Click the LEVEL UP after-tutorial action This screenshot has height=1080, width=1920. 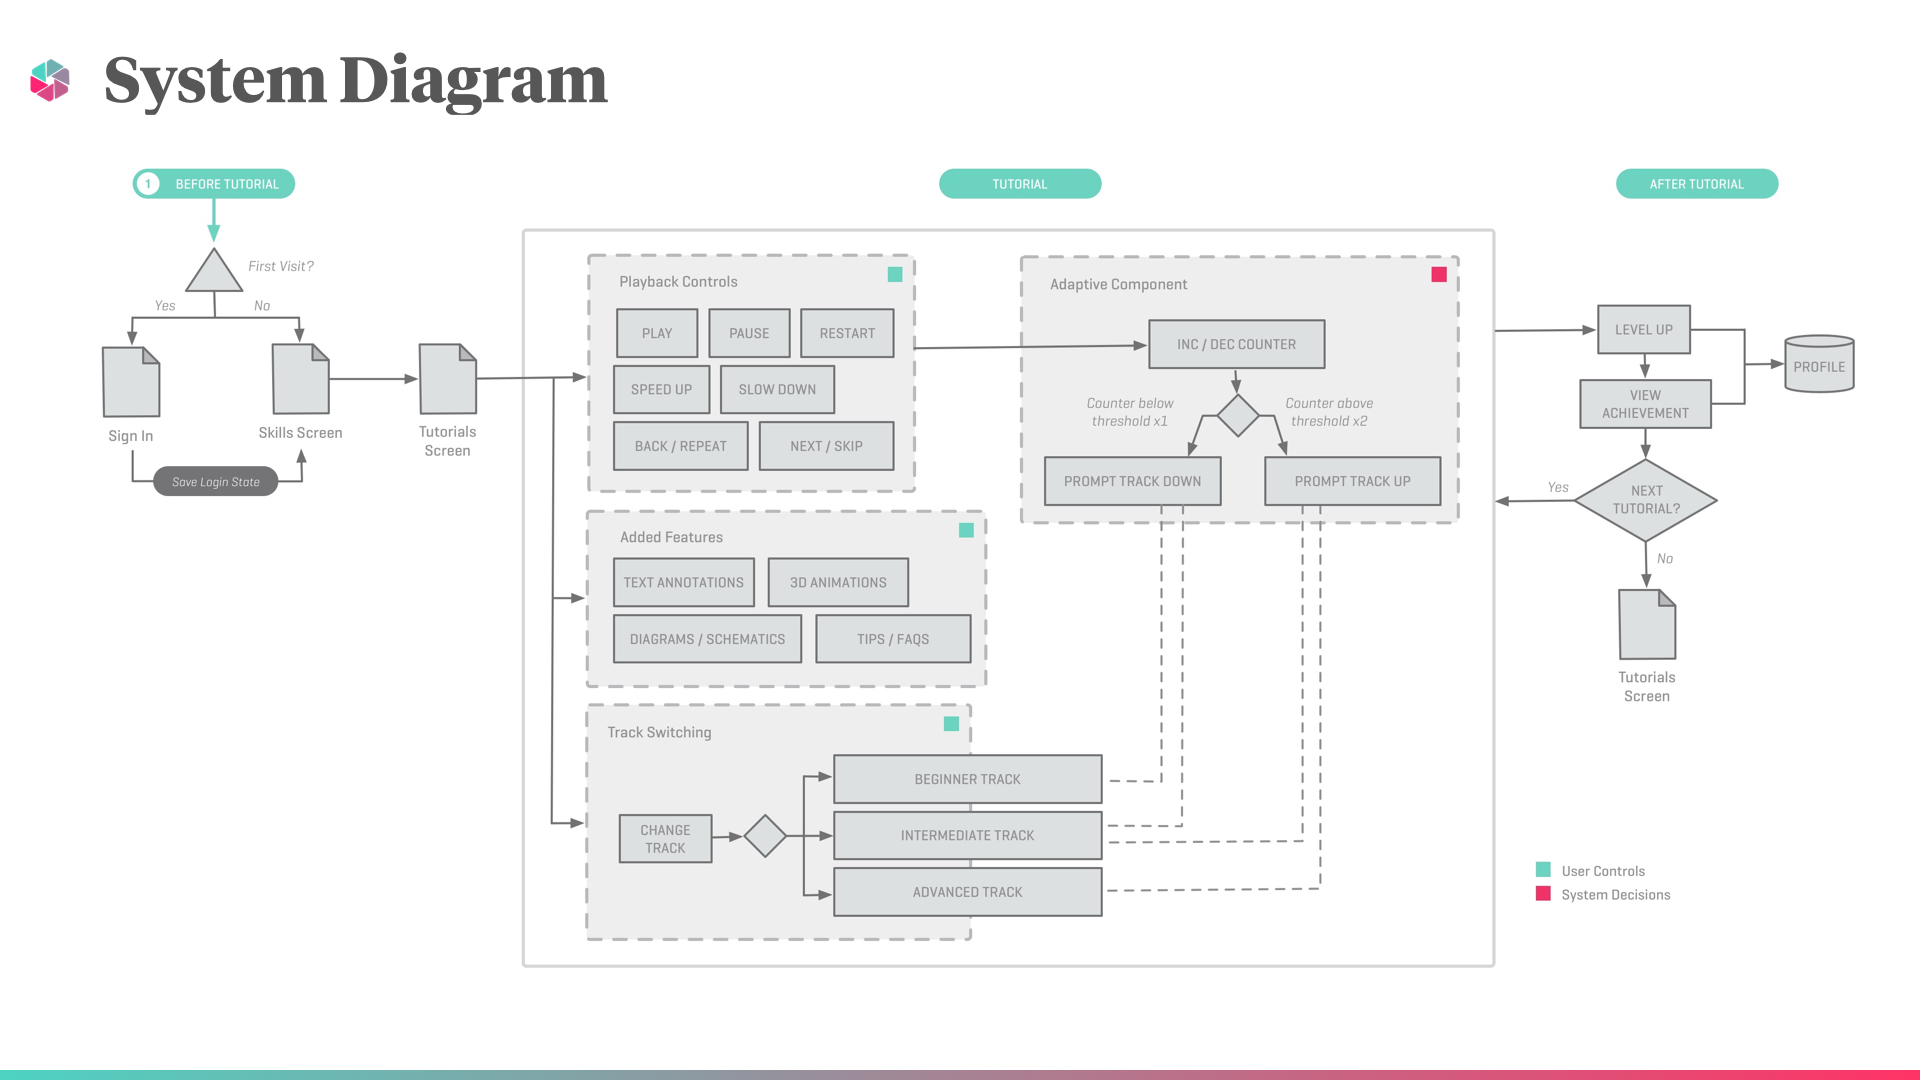pos(1643,328)
